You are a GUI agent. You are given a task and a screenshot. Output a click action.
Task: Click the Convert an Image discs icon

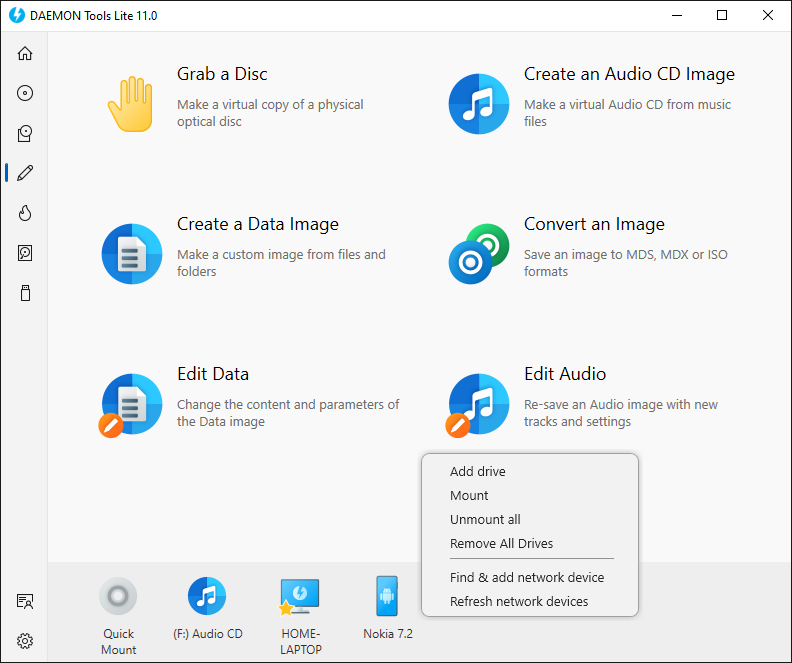tap(479, 253)
